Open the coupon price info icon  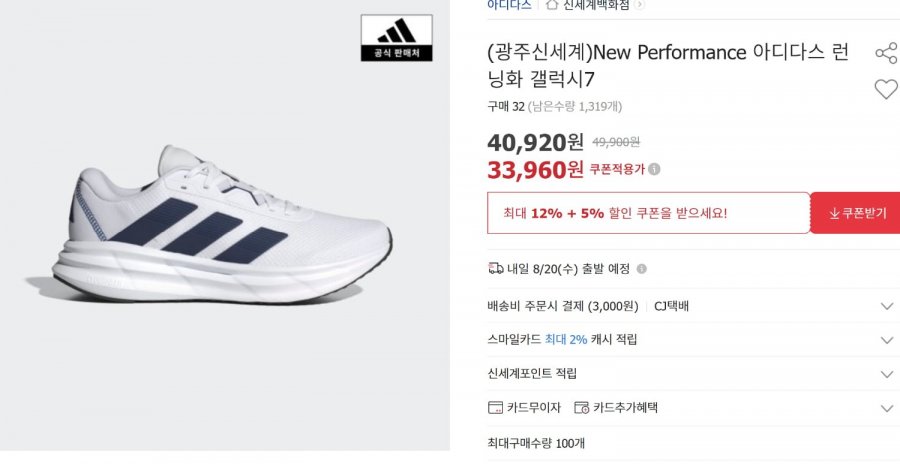pyautogui.click(x=654, y=169)
